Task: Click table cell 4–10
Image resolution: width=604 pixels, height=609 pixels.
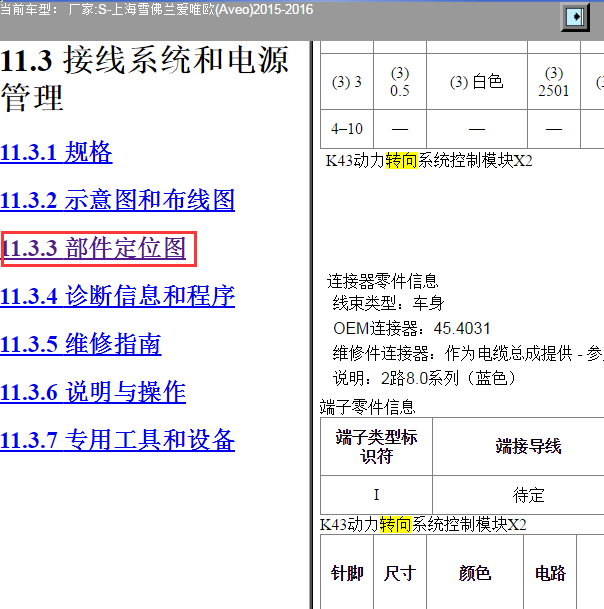Action: point(346,129)
